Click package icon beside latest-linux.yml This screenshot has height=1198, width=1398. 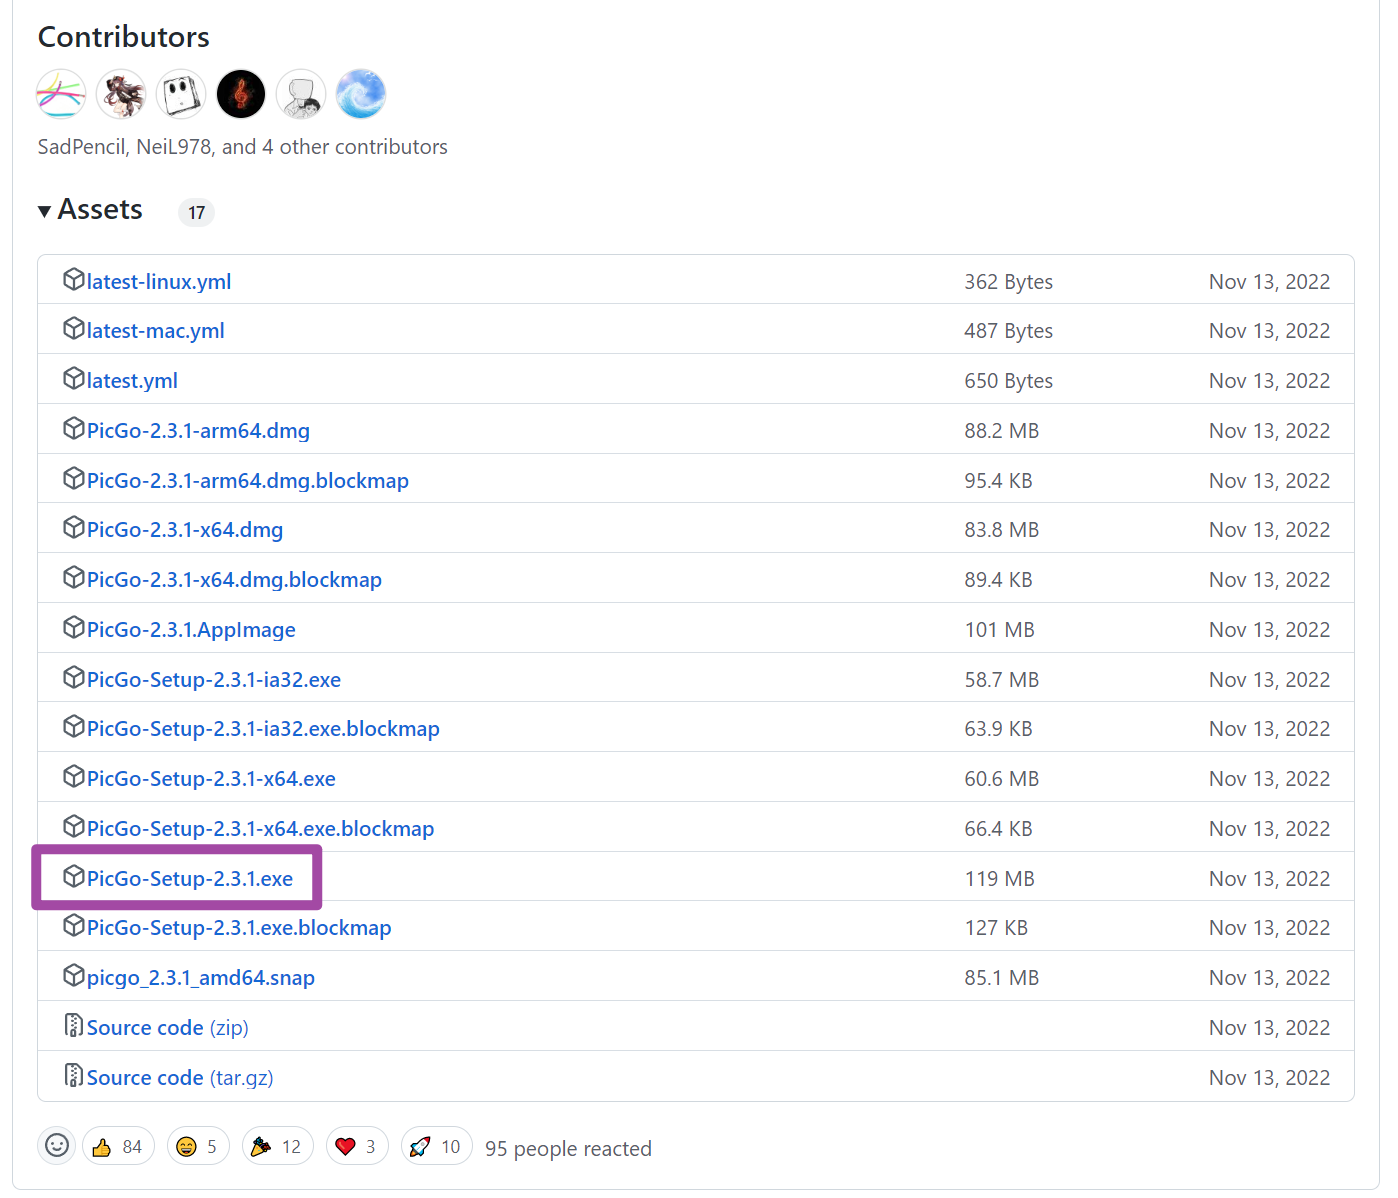click(x=73, y=279)
